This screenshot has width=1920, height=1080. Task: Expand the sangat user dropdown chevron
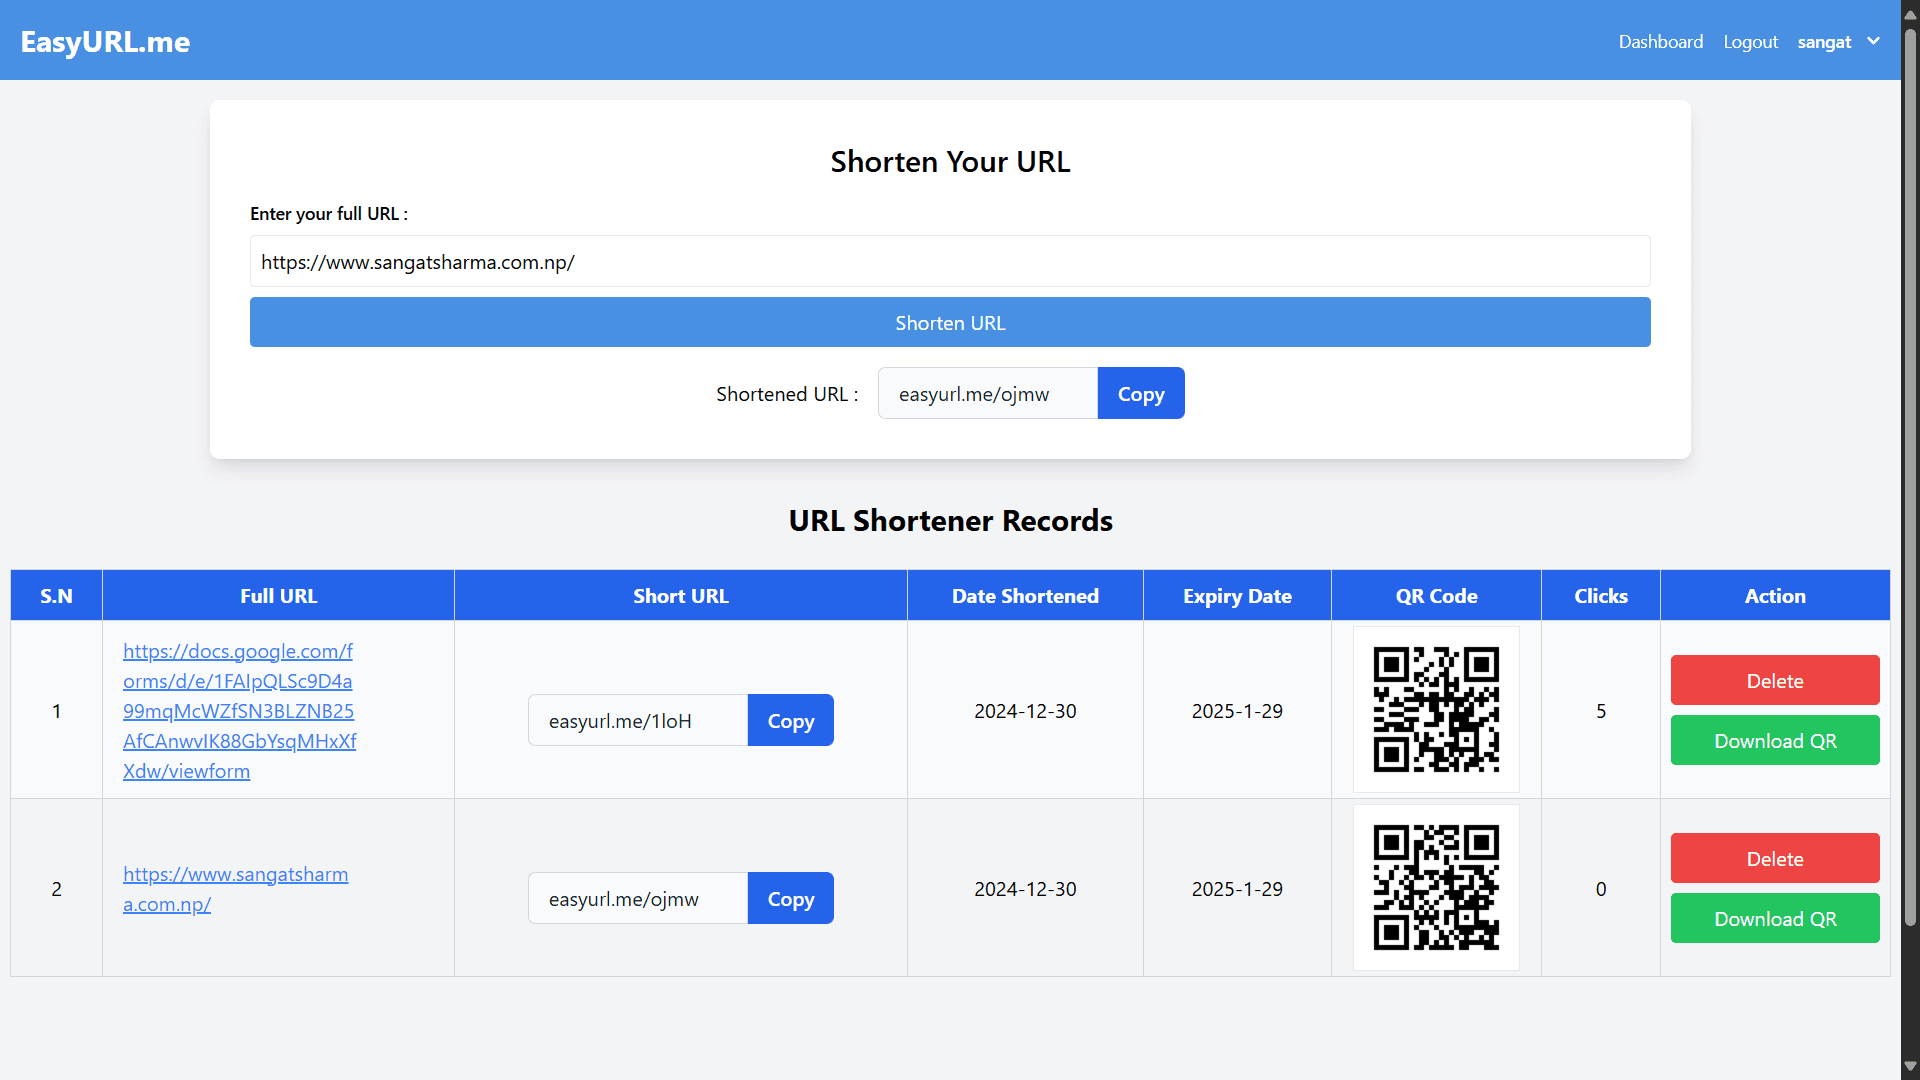click(x=1873, y=41)
